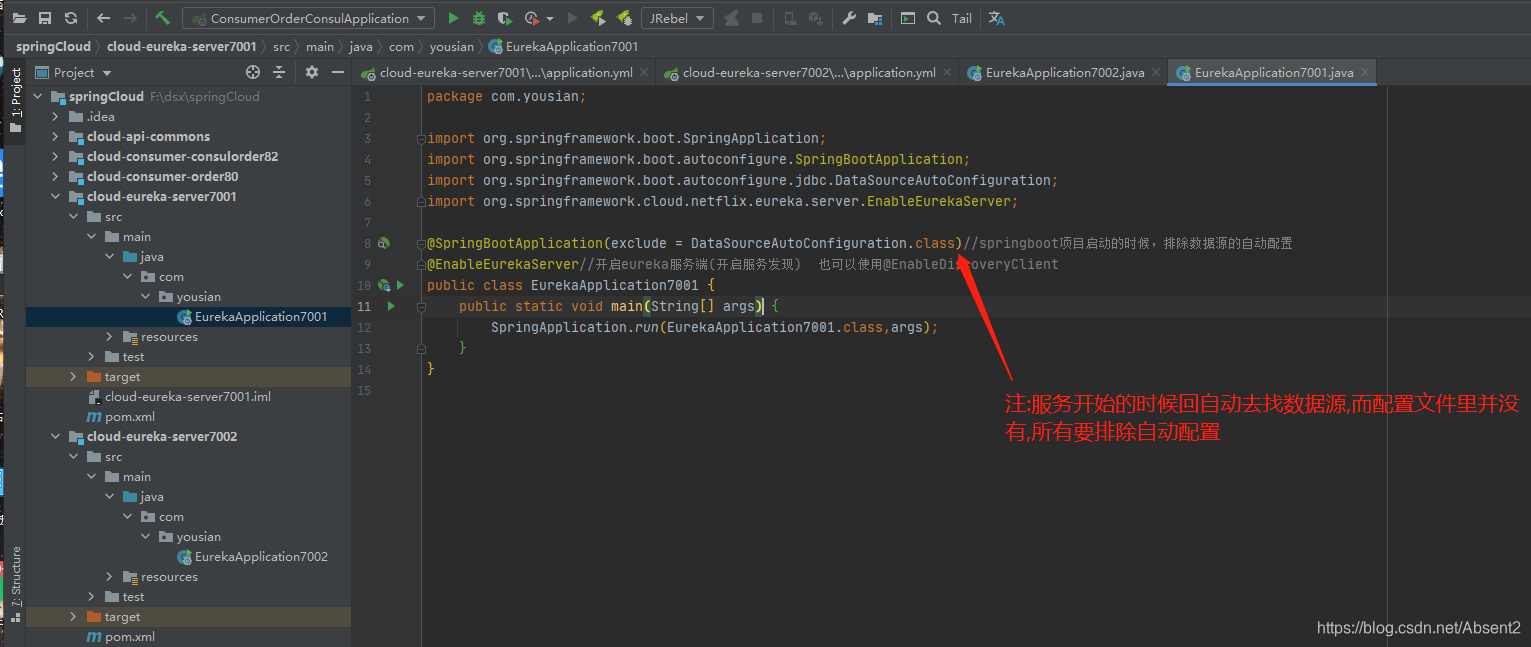Viewport: 1531px width, 647px height.
Task: Close the EurekaApplication7001.java tab
Action: click(1365, 72)
